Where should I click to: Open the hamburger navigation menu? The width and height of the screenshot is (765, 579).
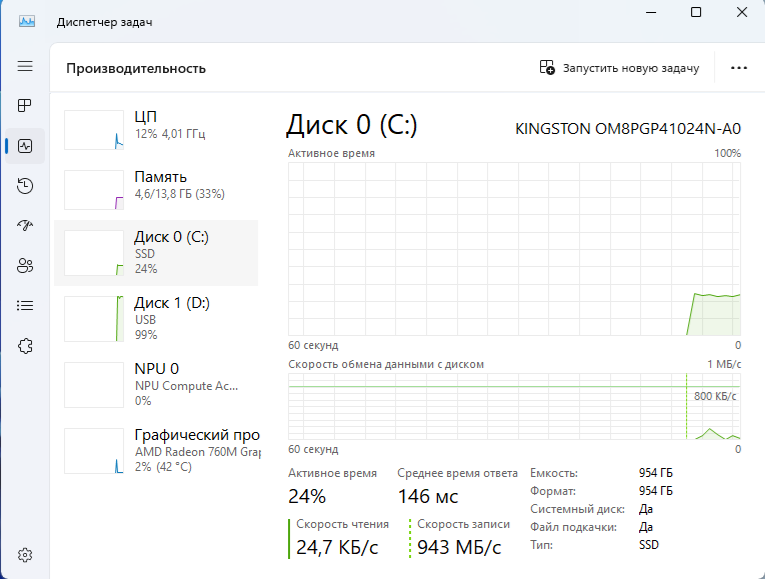tap(25, 66)
